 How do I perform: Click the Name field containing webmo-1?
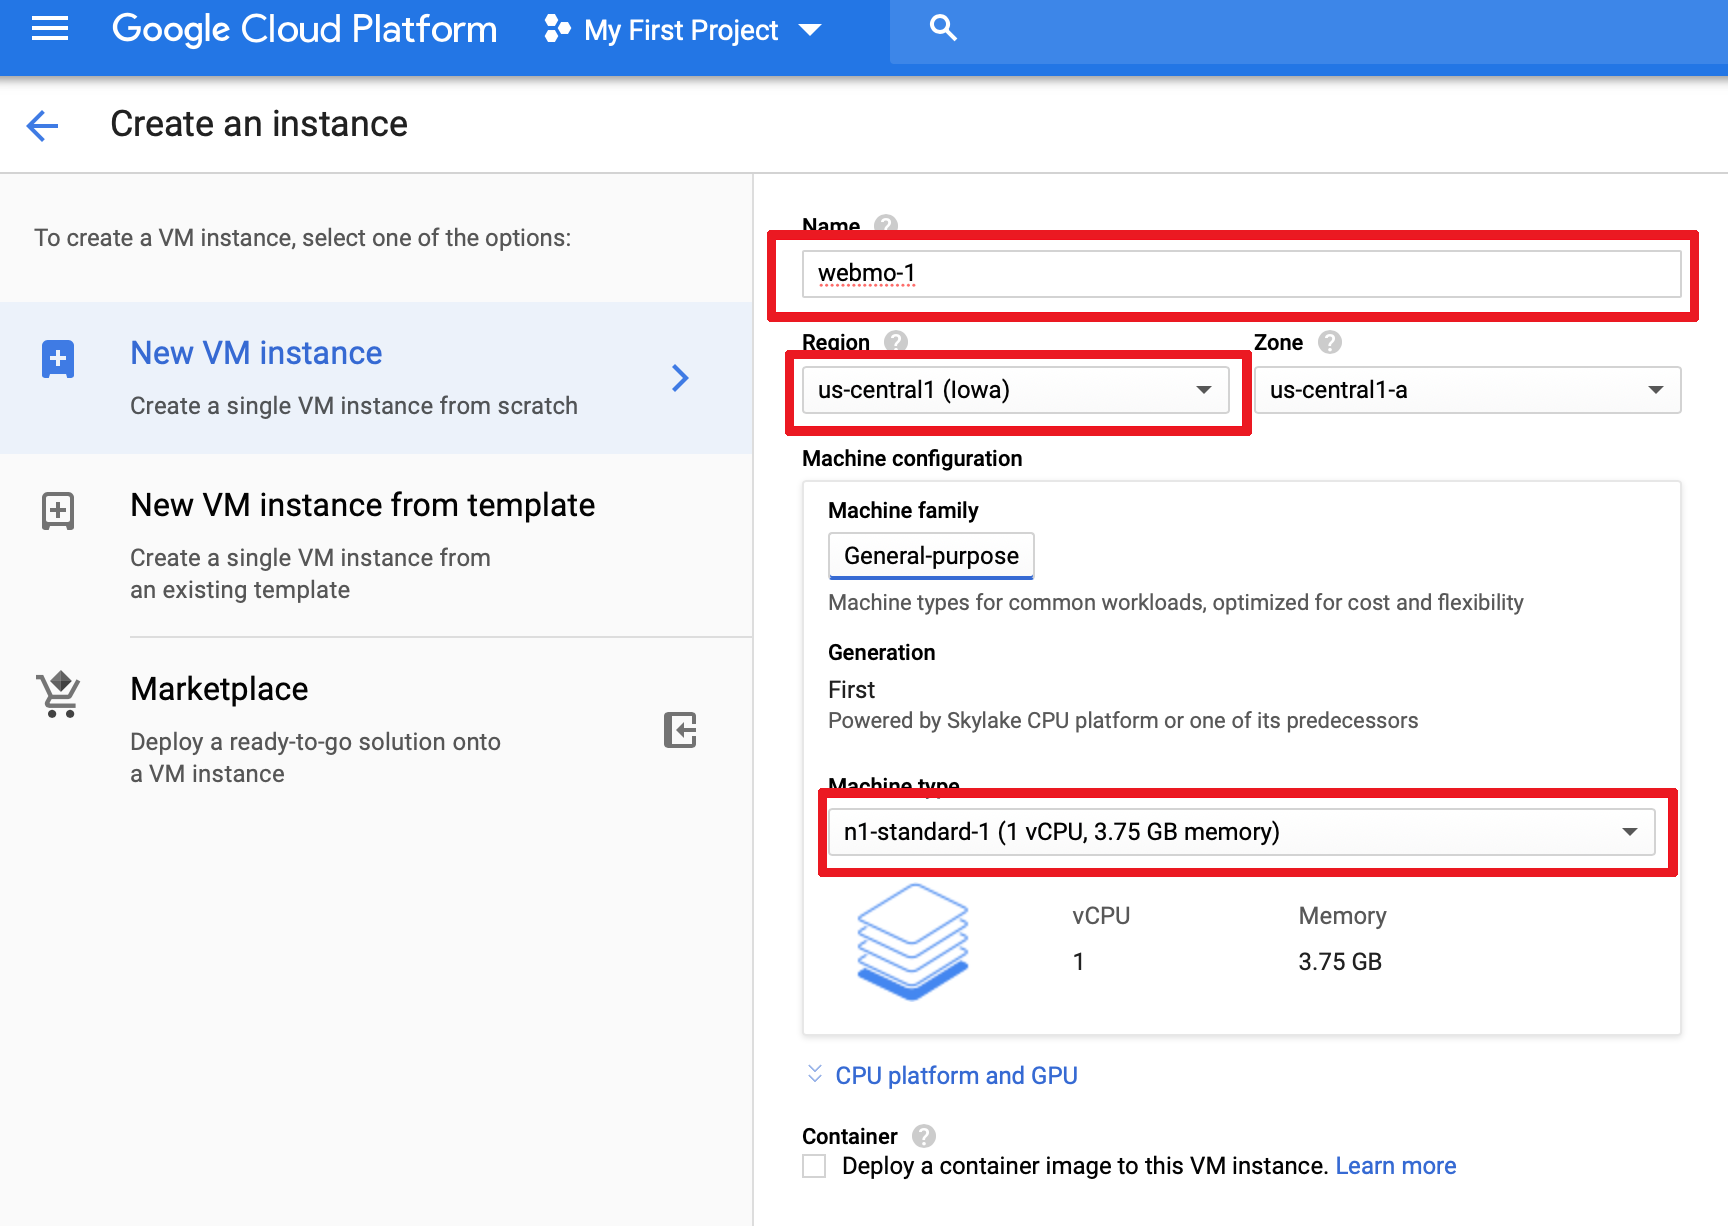click(1240, 274)
